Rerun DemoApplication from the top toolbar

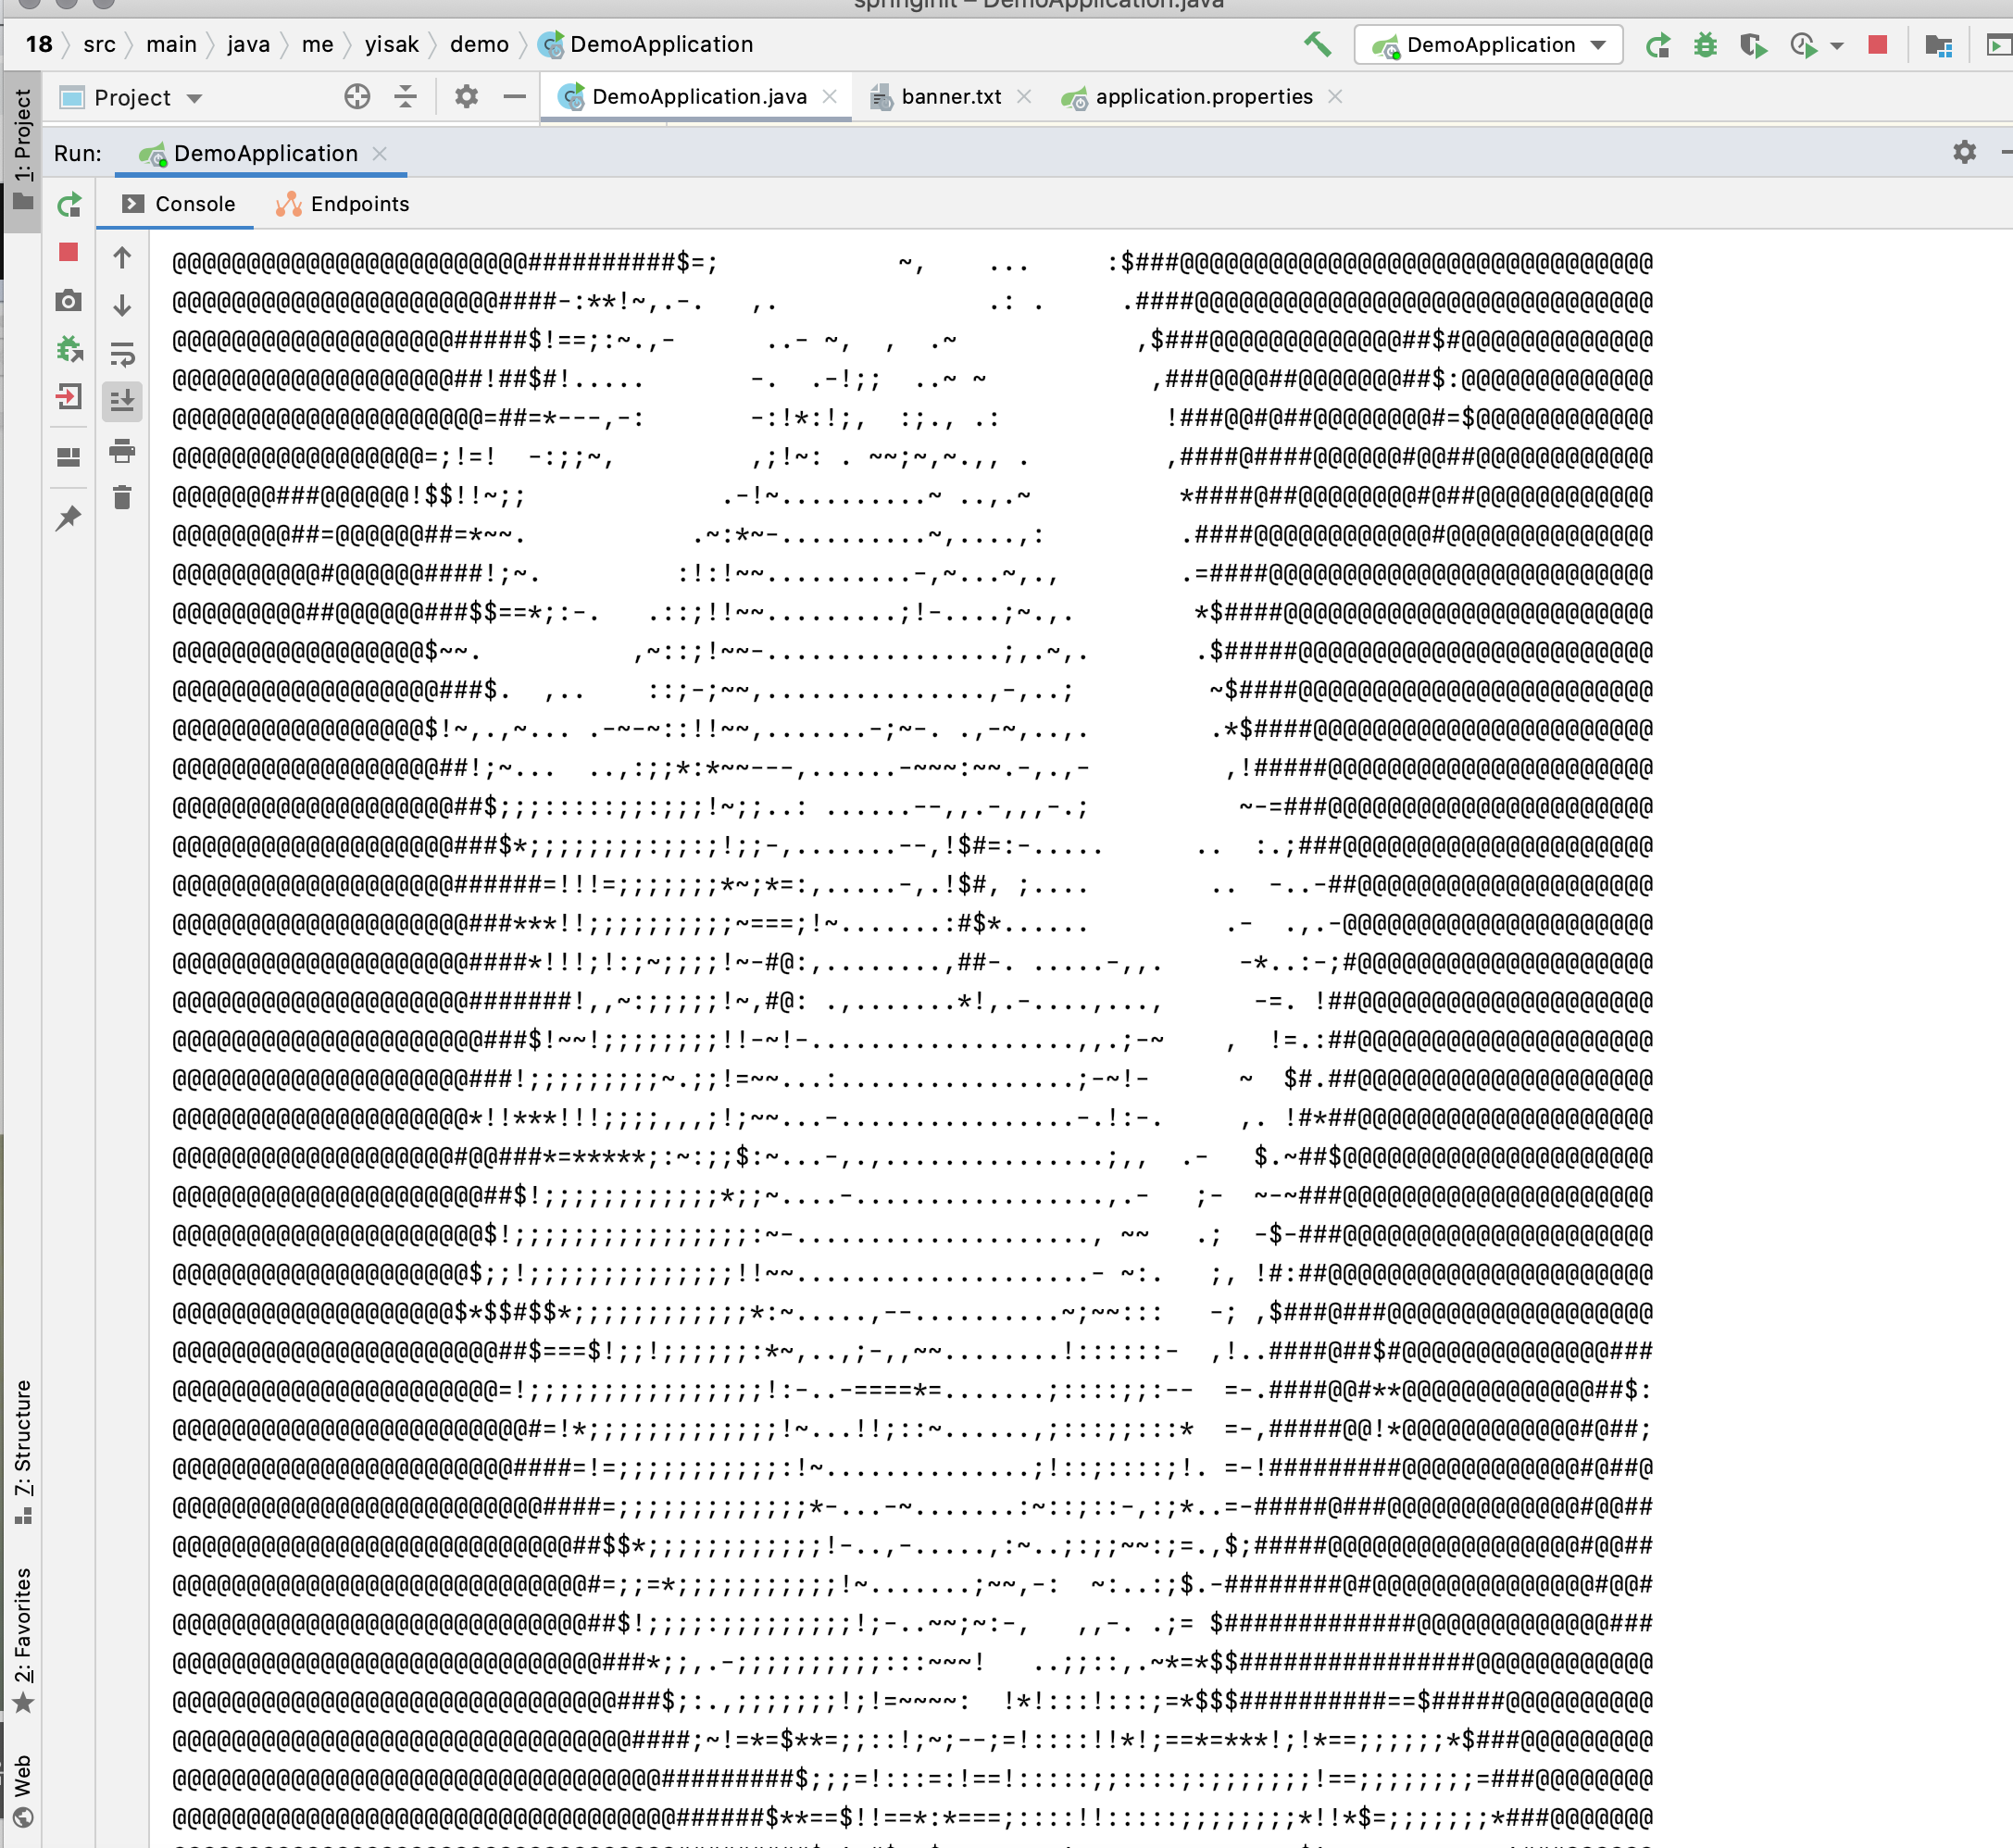point(1657,45)
